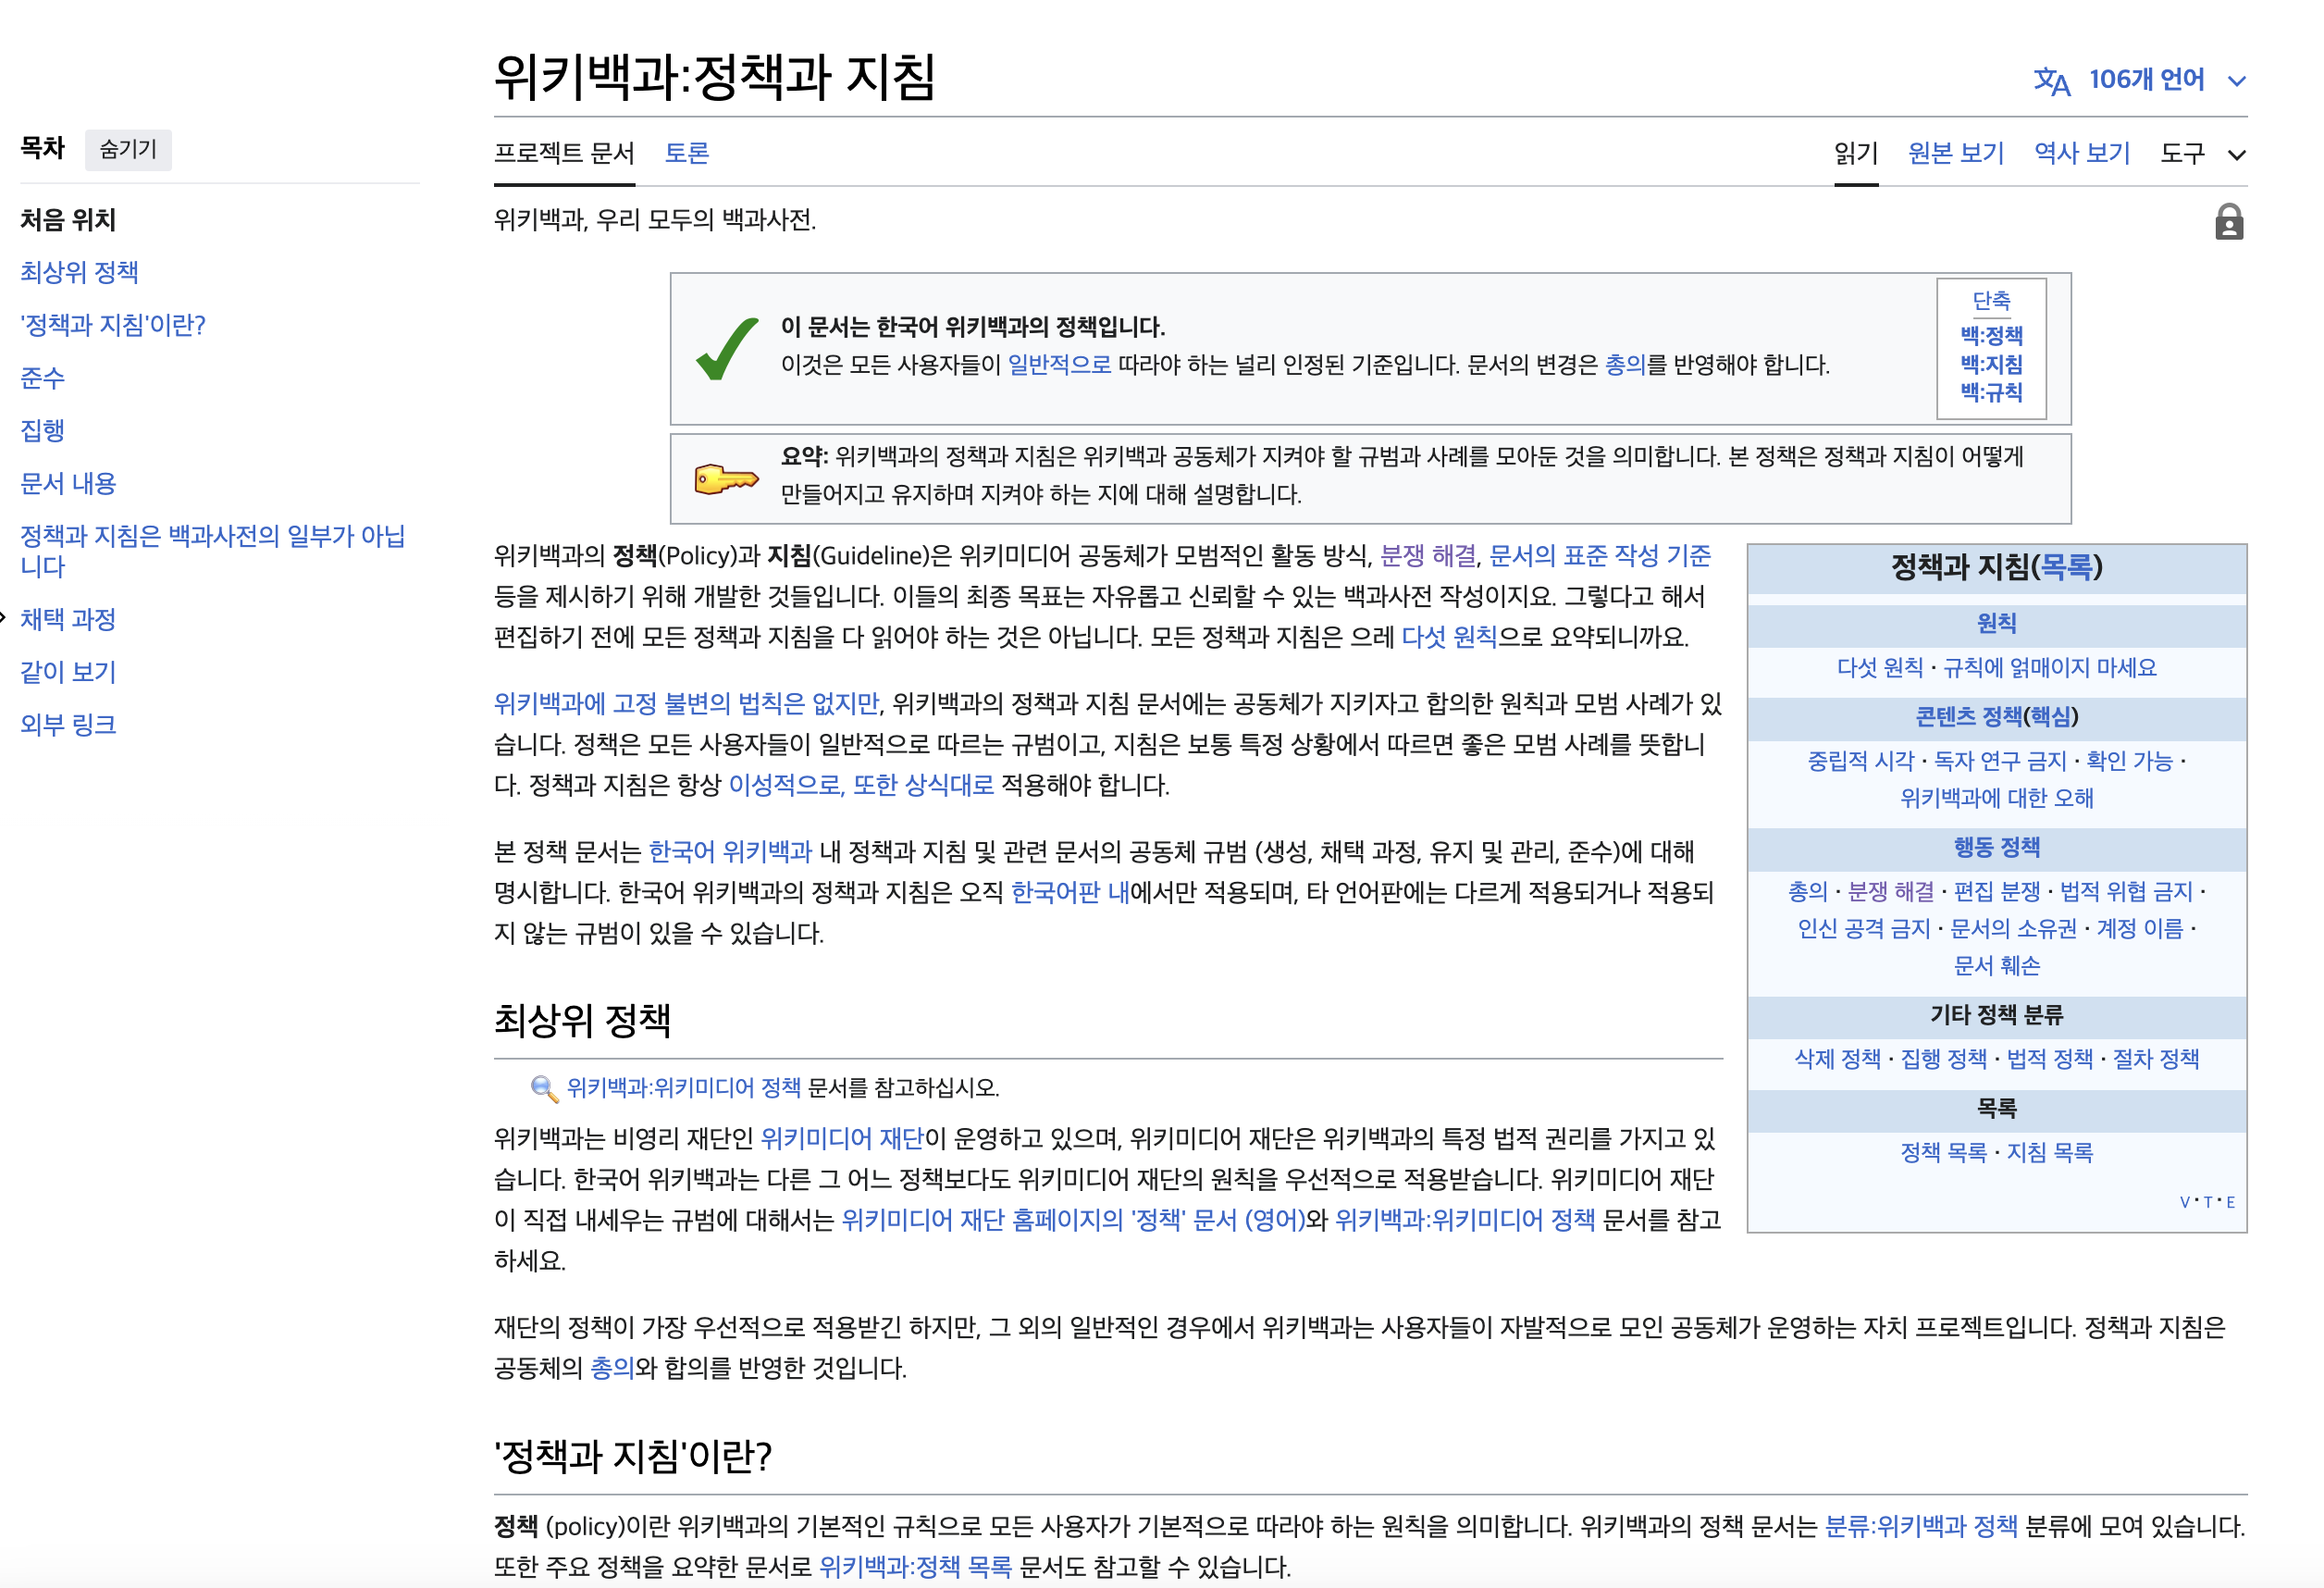
Task: Click the magnifier icon beside 위키미디어 정책
Action: (x=544, y=1088)
